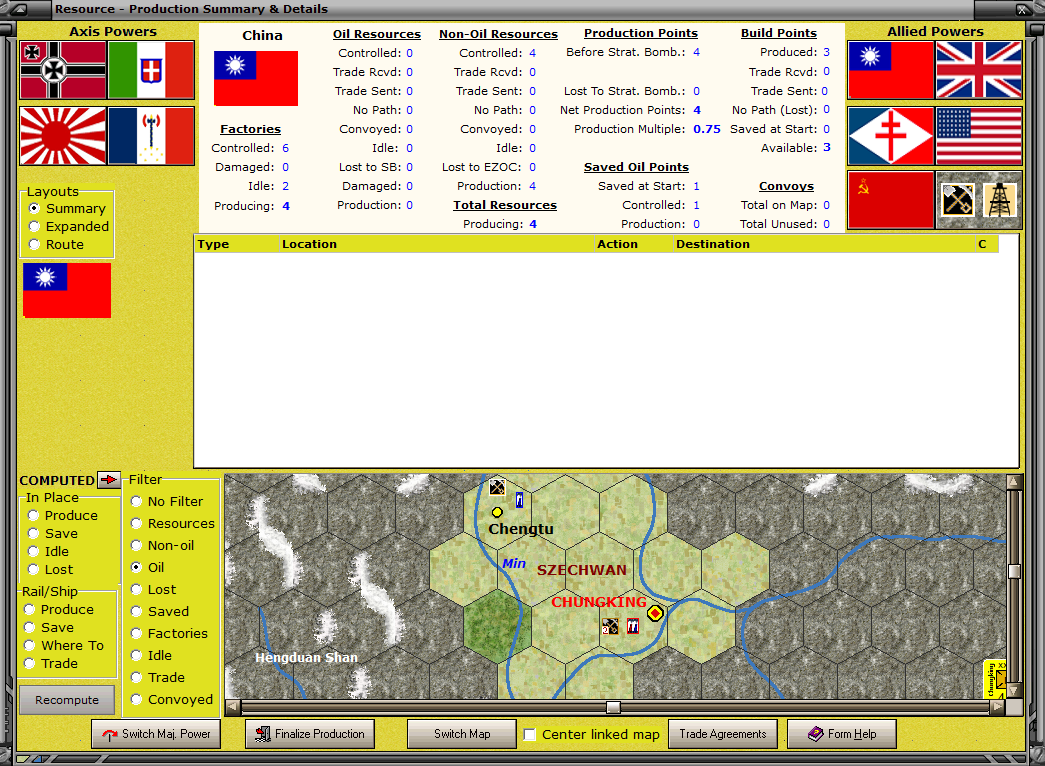Screen dimensions: 1045x766
Task: Set filter to Resources
Action: click(173, 523)
